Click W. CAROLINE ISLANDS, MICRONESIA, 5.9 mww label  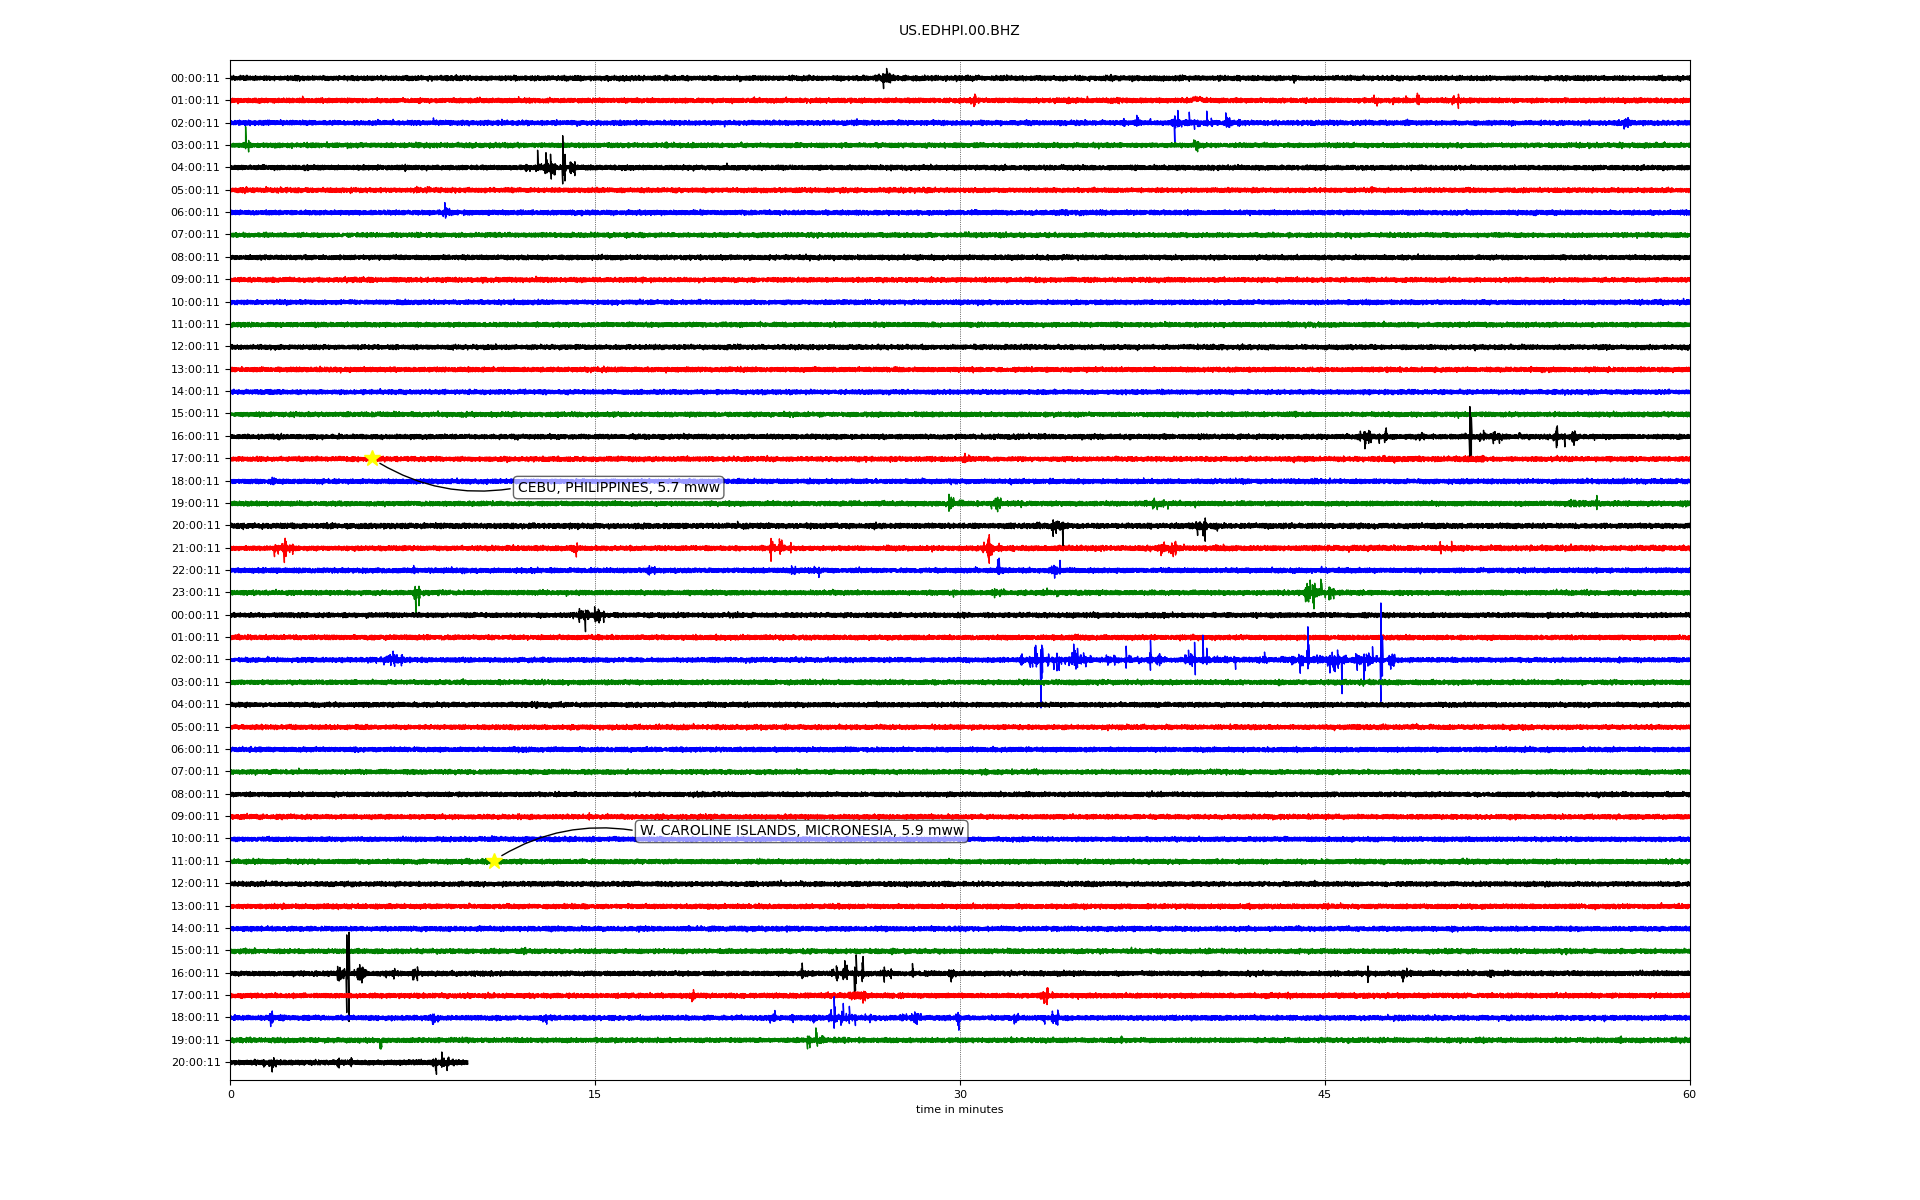(801, 831)
